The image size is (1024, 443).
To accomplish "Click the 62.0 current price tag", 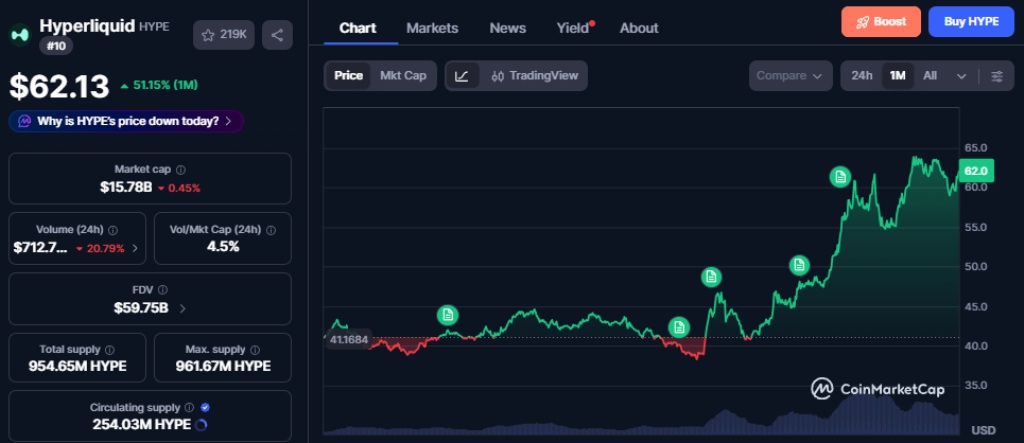I will 976,171.
